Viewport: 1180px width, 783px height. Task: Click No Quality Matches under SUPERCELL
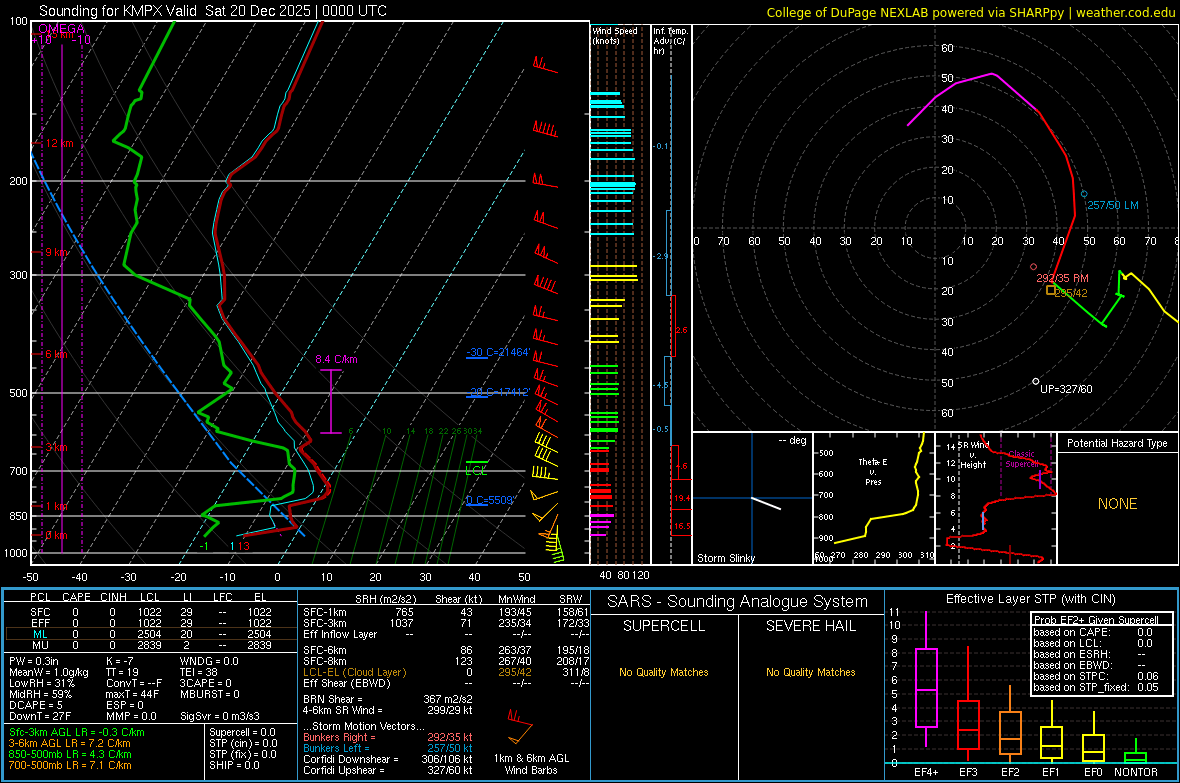pos(664,672)
